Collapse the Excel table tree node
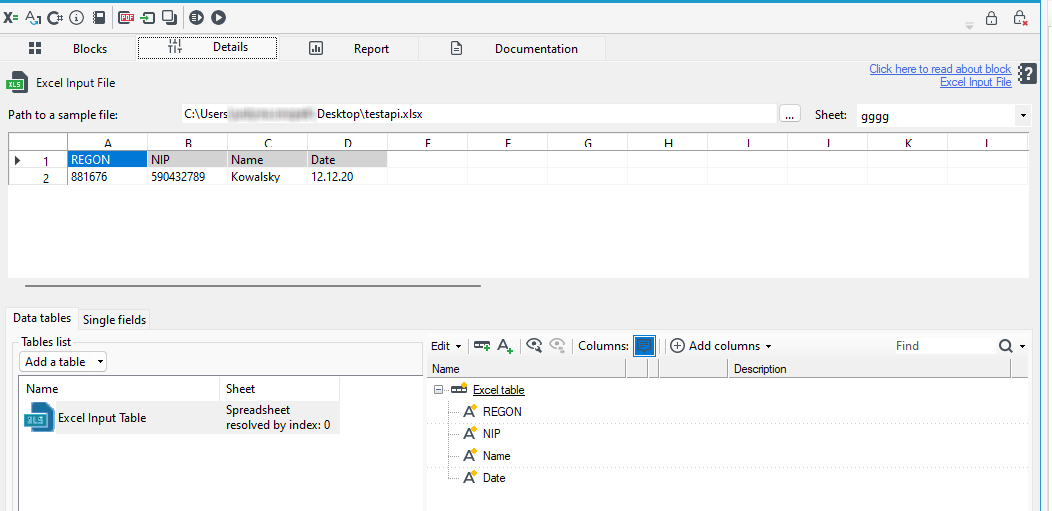This screenshot has height=511, width=1052. pyautogui.click(x=439, y=390)
